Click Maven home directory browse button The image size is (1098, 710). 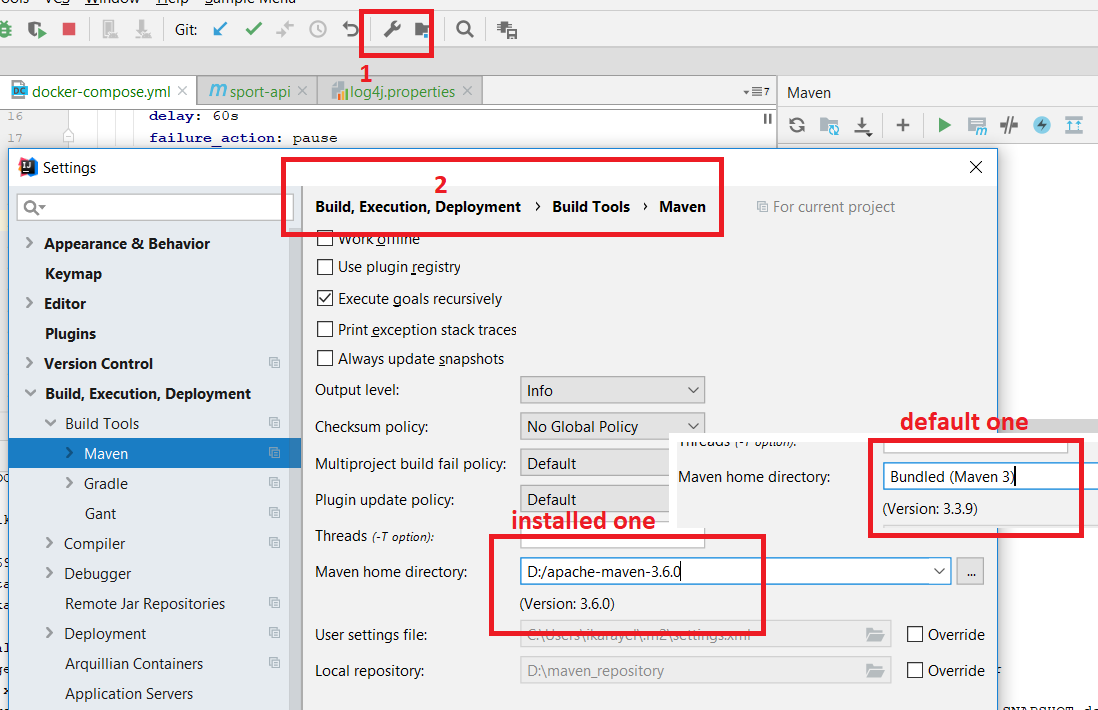971,571
